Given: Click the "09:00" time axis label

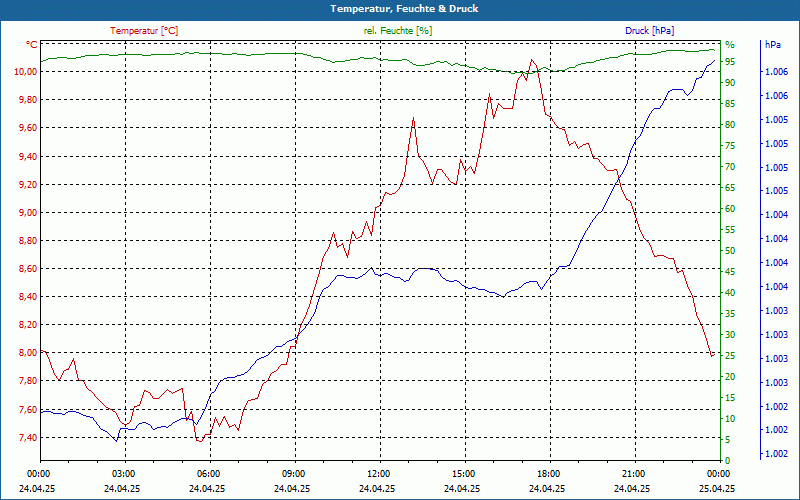Looking at the screenshot, I should (292, 474).
